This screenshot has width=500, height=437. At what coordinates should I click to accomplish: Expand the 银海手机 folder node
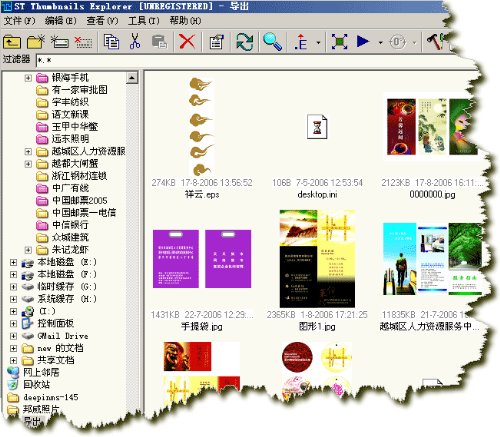pos(28,78)
